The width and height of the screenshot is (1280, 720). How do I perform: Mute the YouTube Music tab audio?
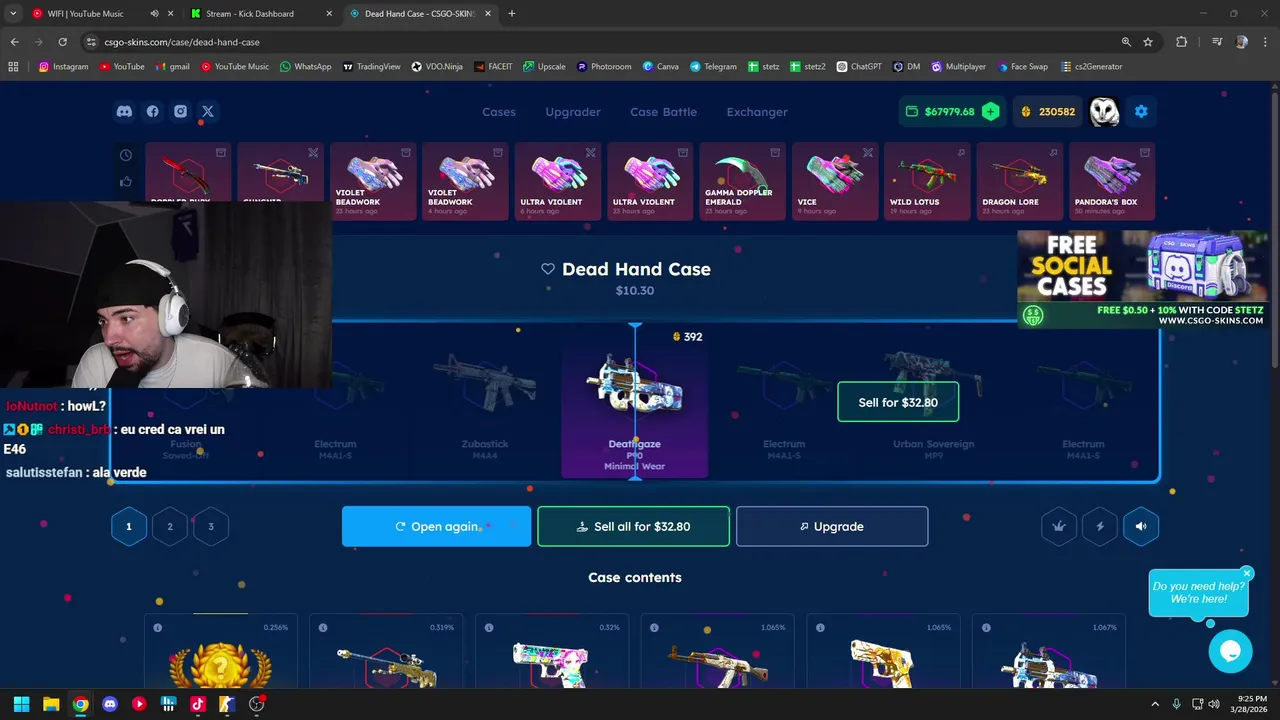154,14
